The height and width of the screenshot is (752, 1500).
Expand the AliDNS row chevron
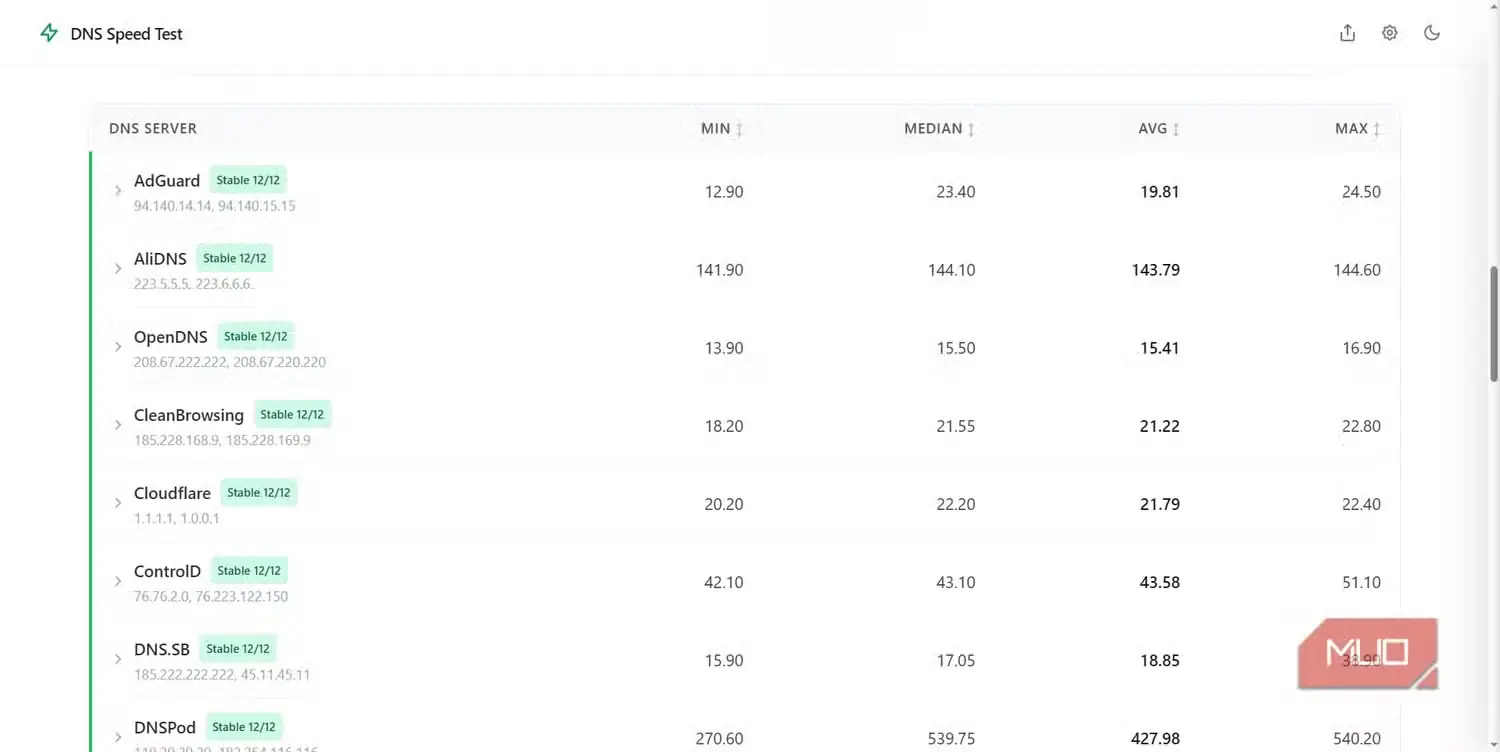click(118, 268)
